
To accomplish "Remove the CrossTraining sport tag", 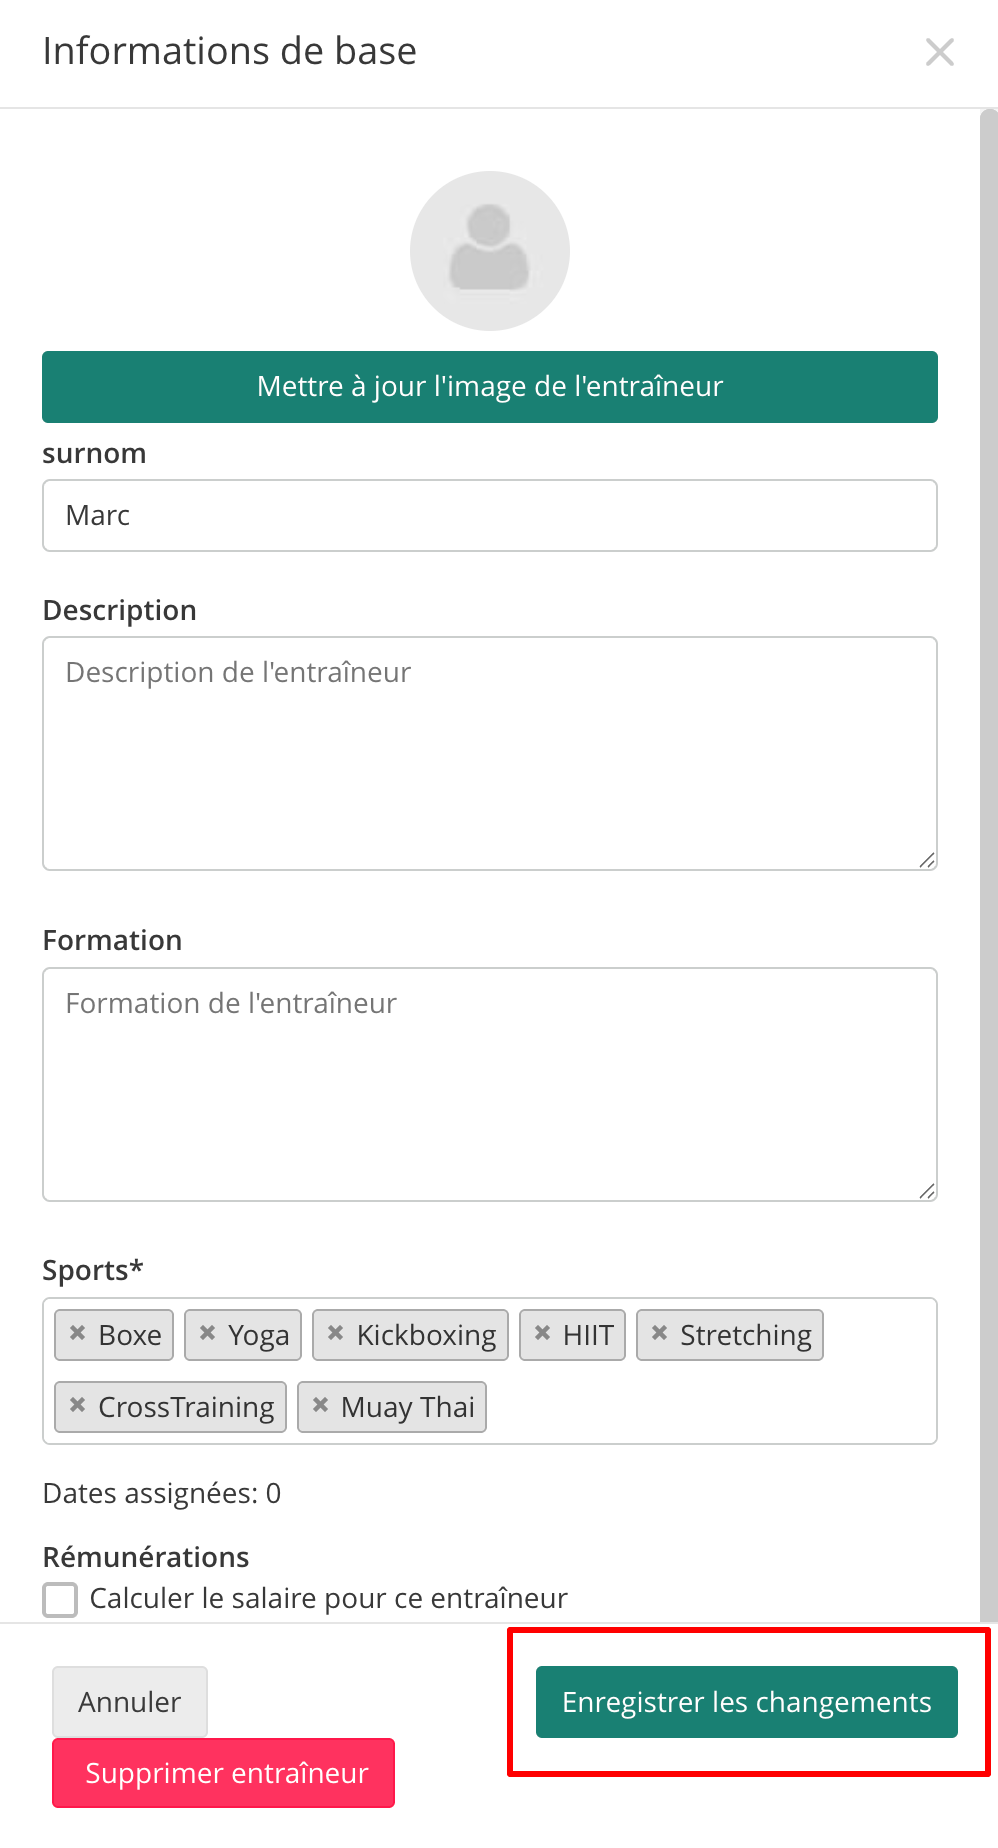I will point(77,1405).
